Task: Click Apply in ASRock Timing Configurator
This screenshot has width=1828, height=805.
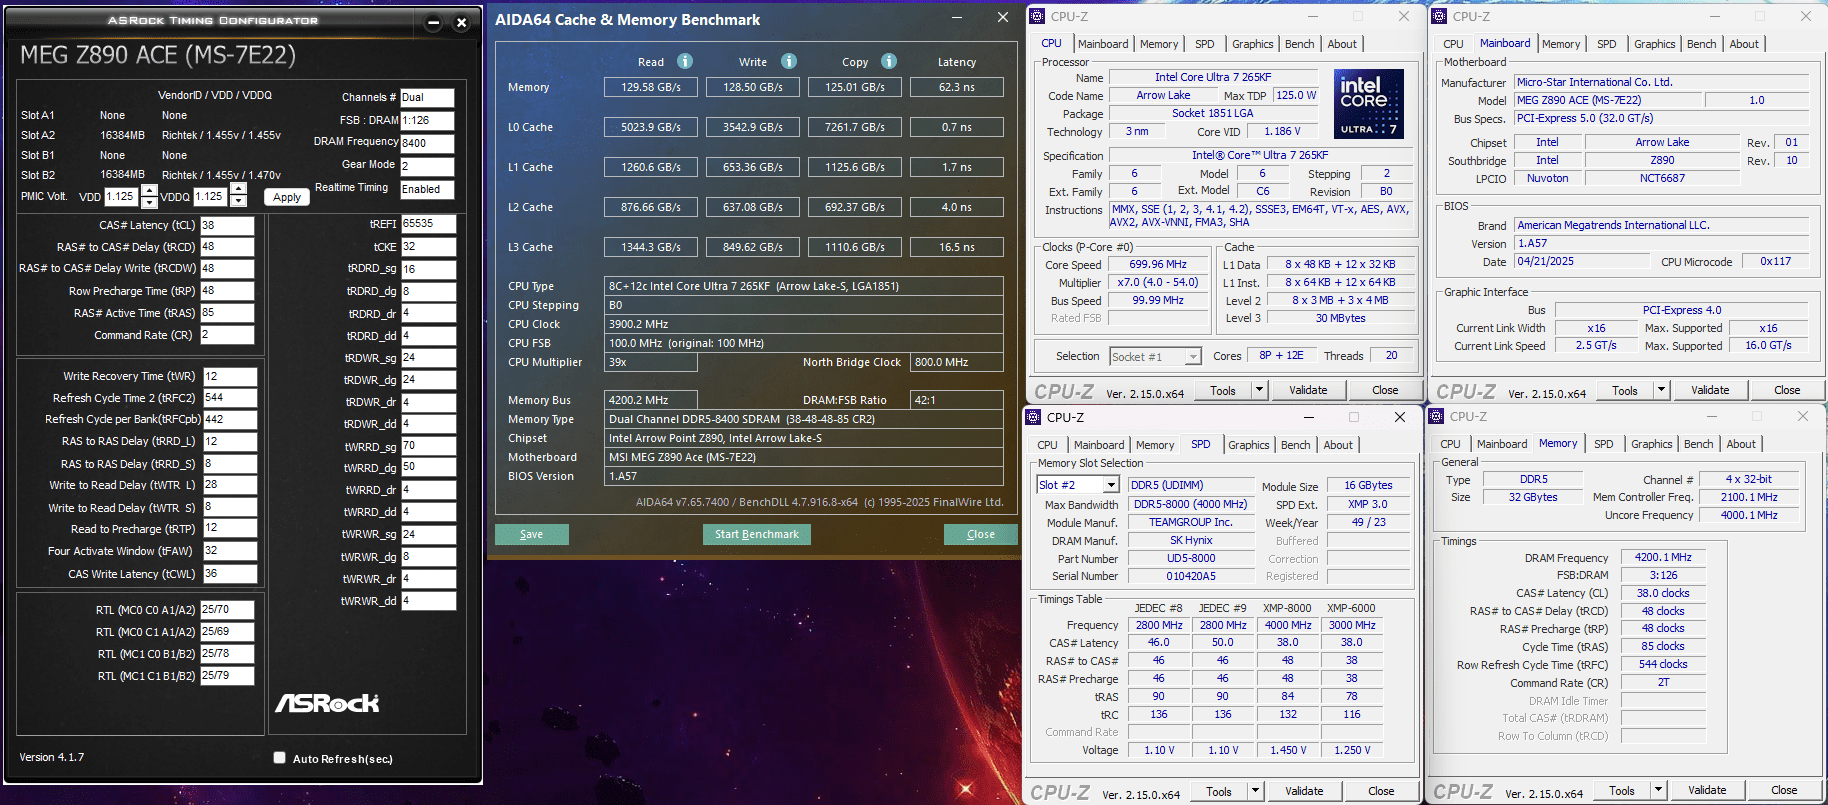Action: (287, 197)
